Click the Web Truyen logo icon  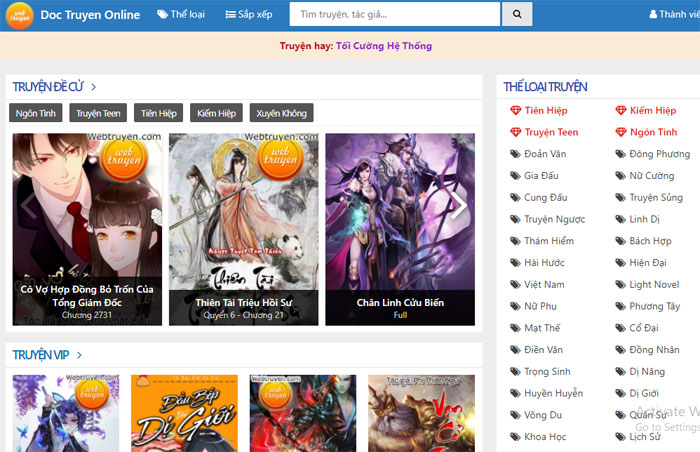(18, 15)
